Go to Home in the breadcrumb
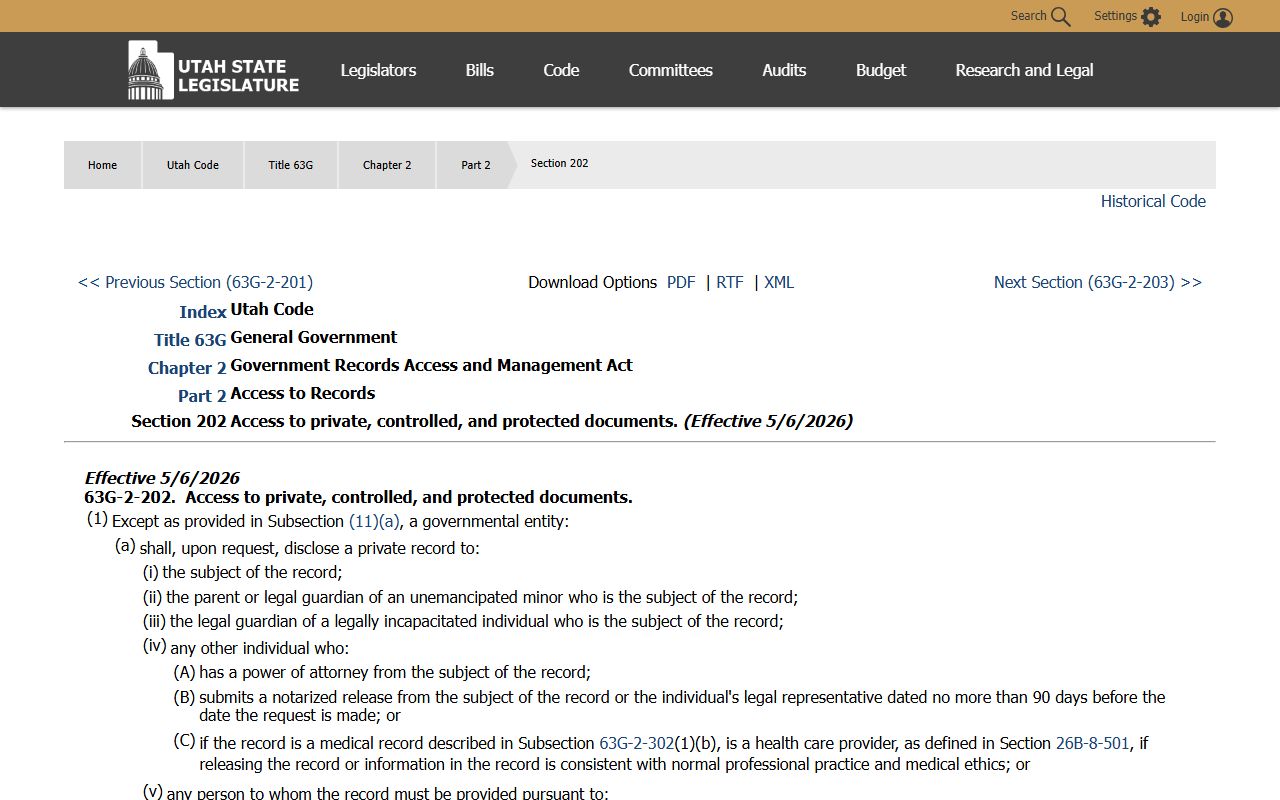 [102, 165]
